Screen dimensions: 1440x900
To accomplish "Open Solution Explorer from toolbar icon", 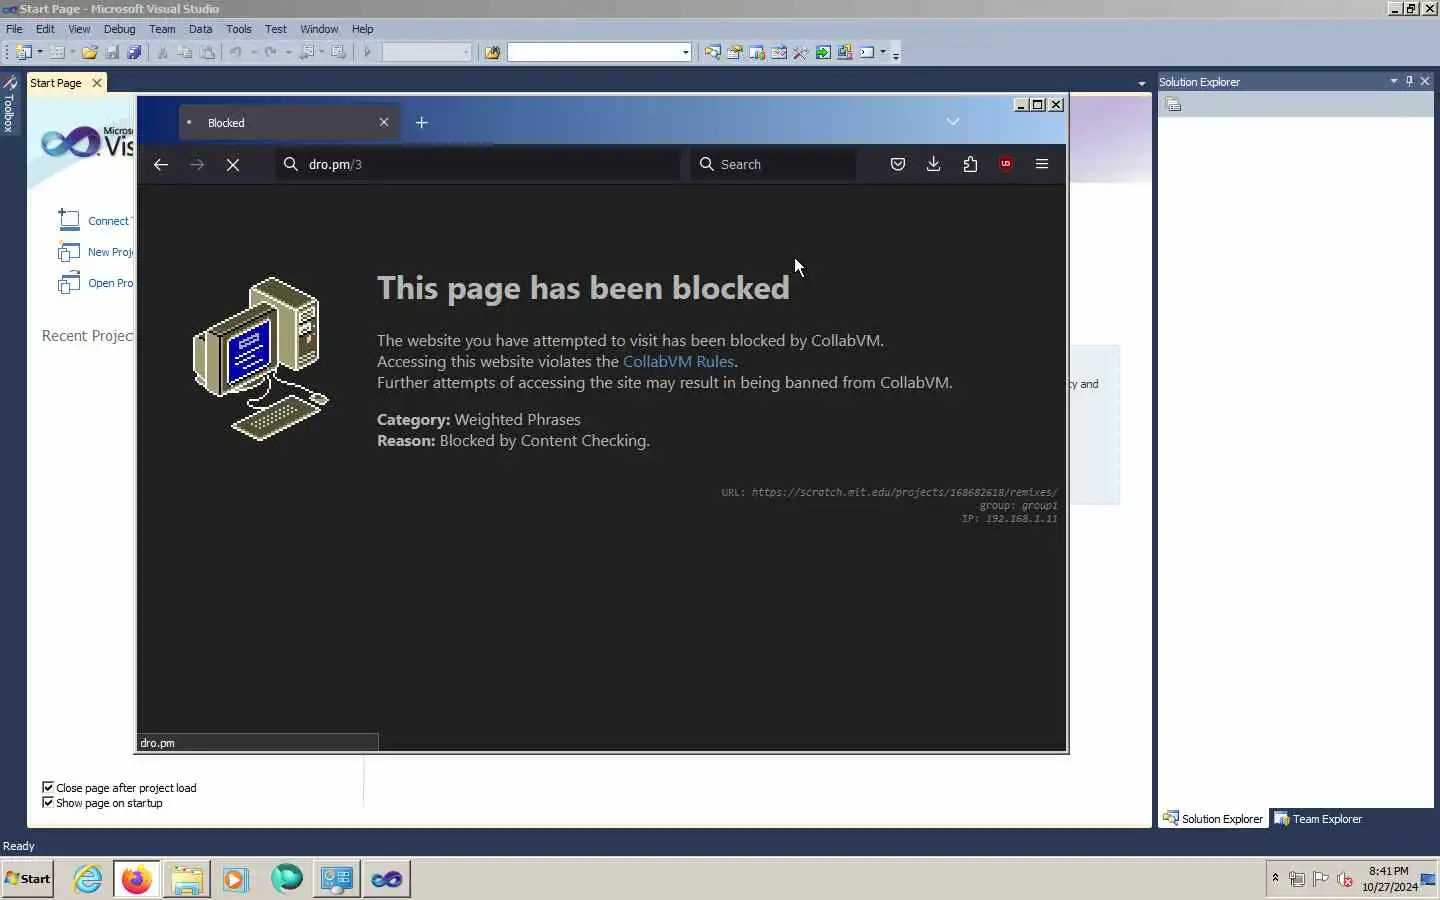I will [x=713, y=52].
